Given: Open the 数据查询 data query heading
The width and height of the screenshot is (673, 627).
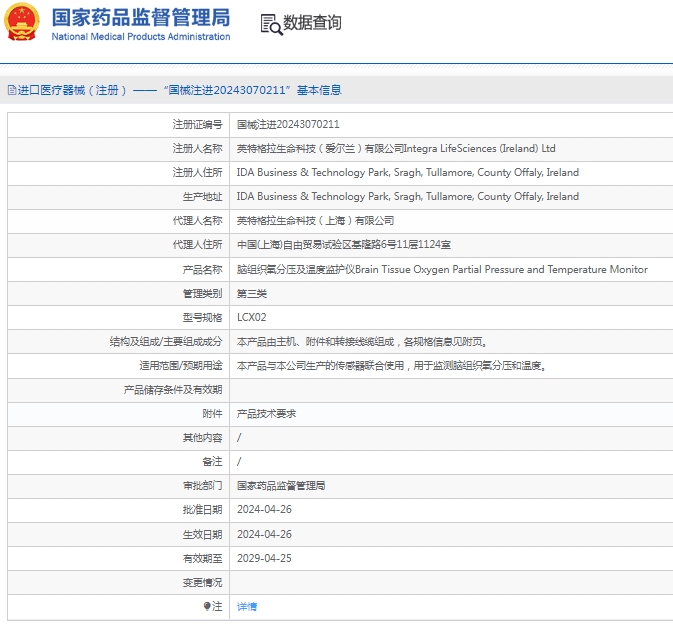Looking at the screenshot, I should (312, 23).
